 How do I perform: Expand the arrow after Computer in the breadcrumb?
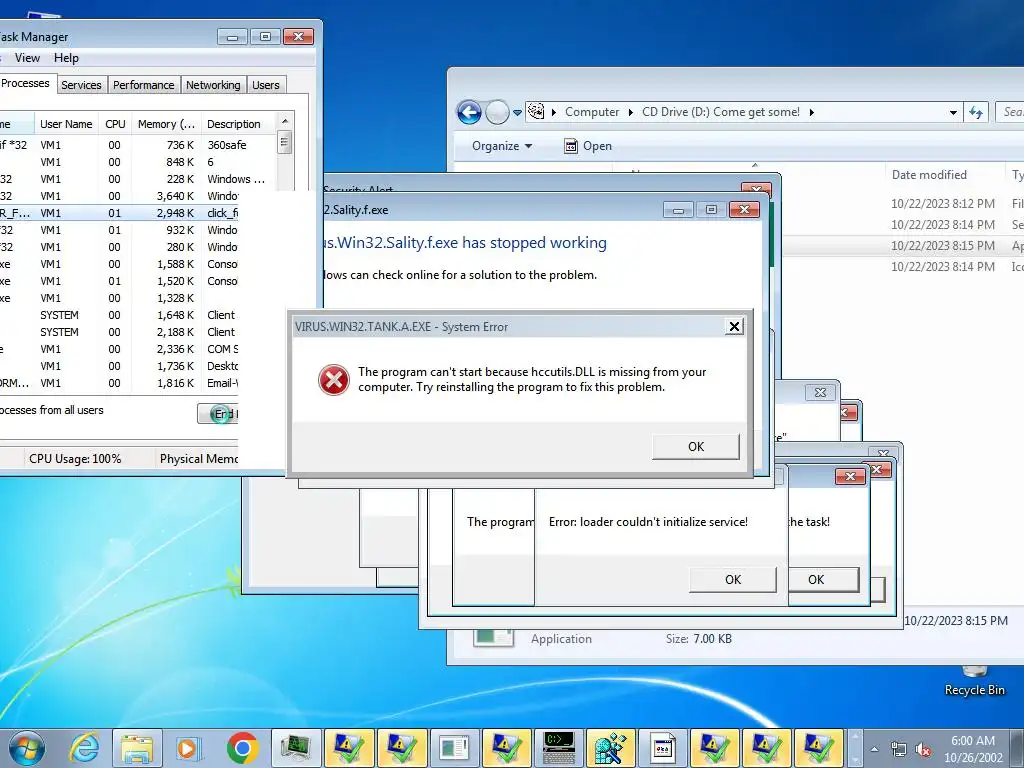pyautogui.click(x=630, y=112)
